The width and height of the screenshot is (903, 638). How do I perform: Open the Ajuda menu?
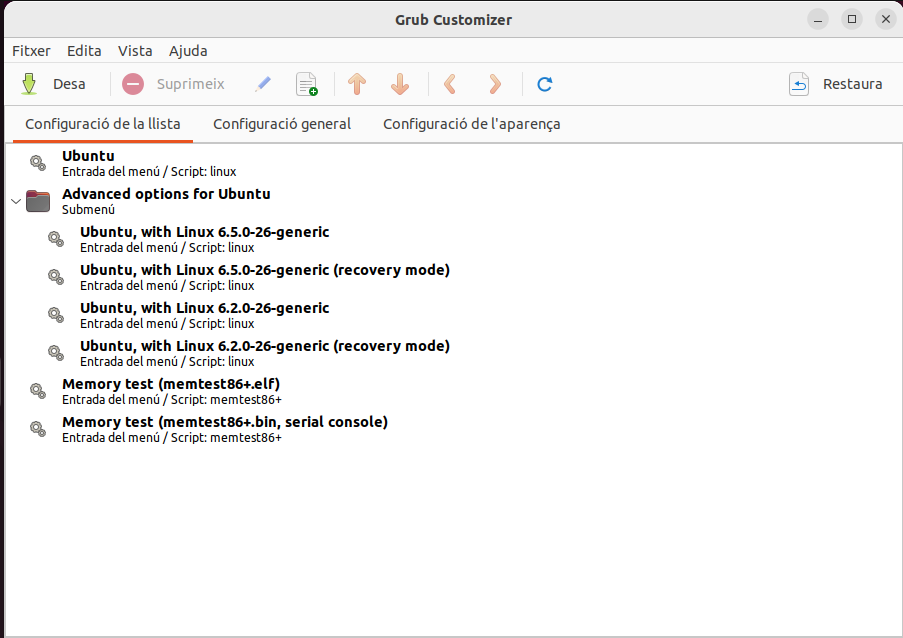pyautogui.click(x=188, y=51)
